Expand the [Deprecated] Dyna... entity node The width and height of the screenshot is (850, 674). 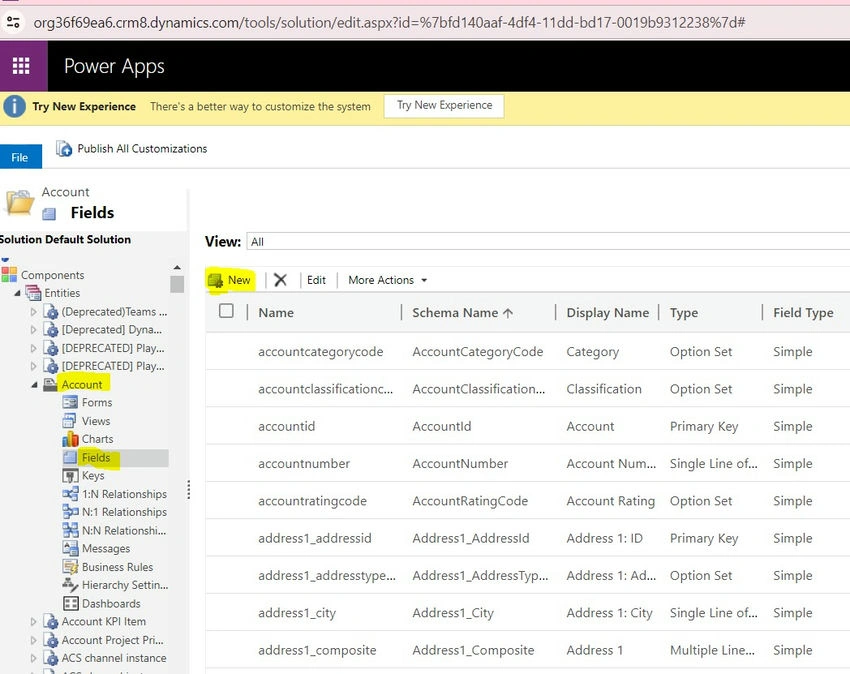click(34, 330)
